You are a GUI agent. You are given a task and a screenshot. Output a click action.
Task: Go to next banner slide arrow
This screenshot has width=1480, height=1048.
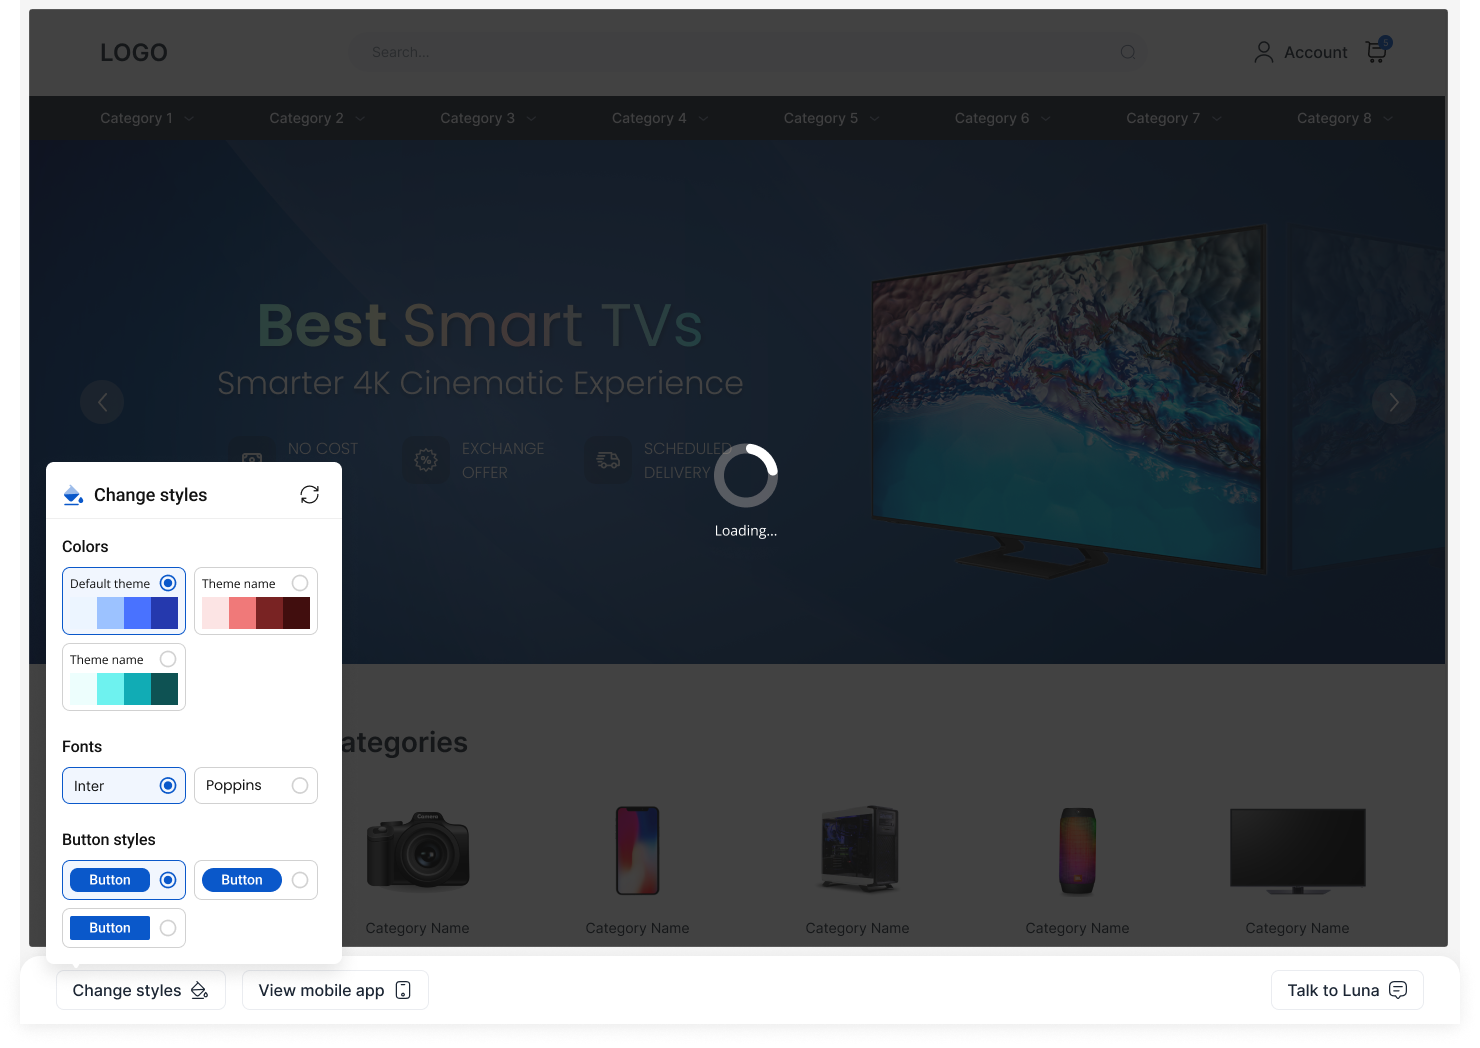(x=1394, y=402)
